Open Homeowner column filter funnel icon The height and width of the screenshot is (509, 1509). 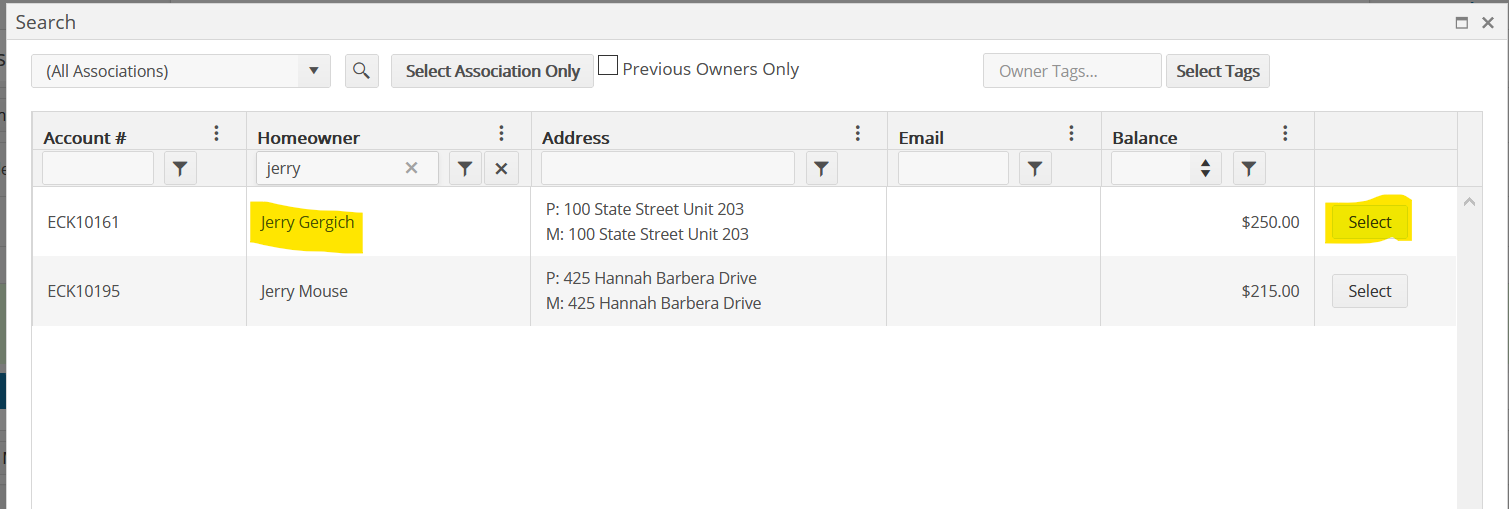(465, 169)
